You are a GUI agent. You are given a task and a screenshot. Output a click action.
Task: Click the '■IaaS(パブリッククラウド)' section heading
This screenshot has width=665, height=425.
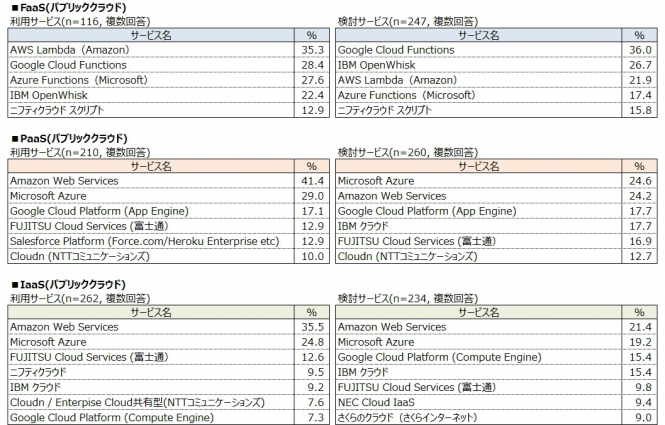(69, 285)
